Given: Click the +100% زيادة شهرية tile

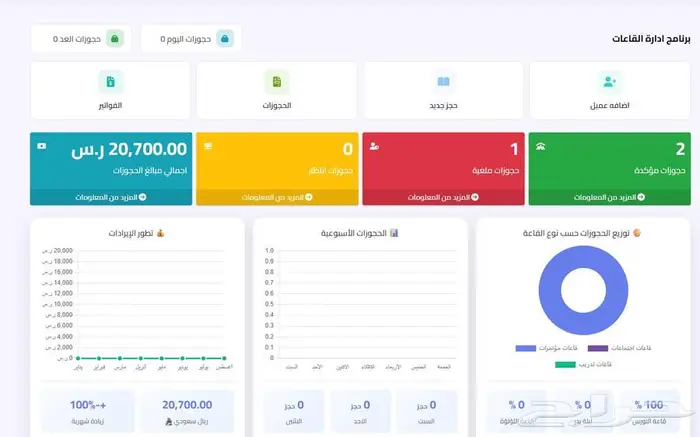Looking at the screenshot, I should 88,412.
